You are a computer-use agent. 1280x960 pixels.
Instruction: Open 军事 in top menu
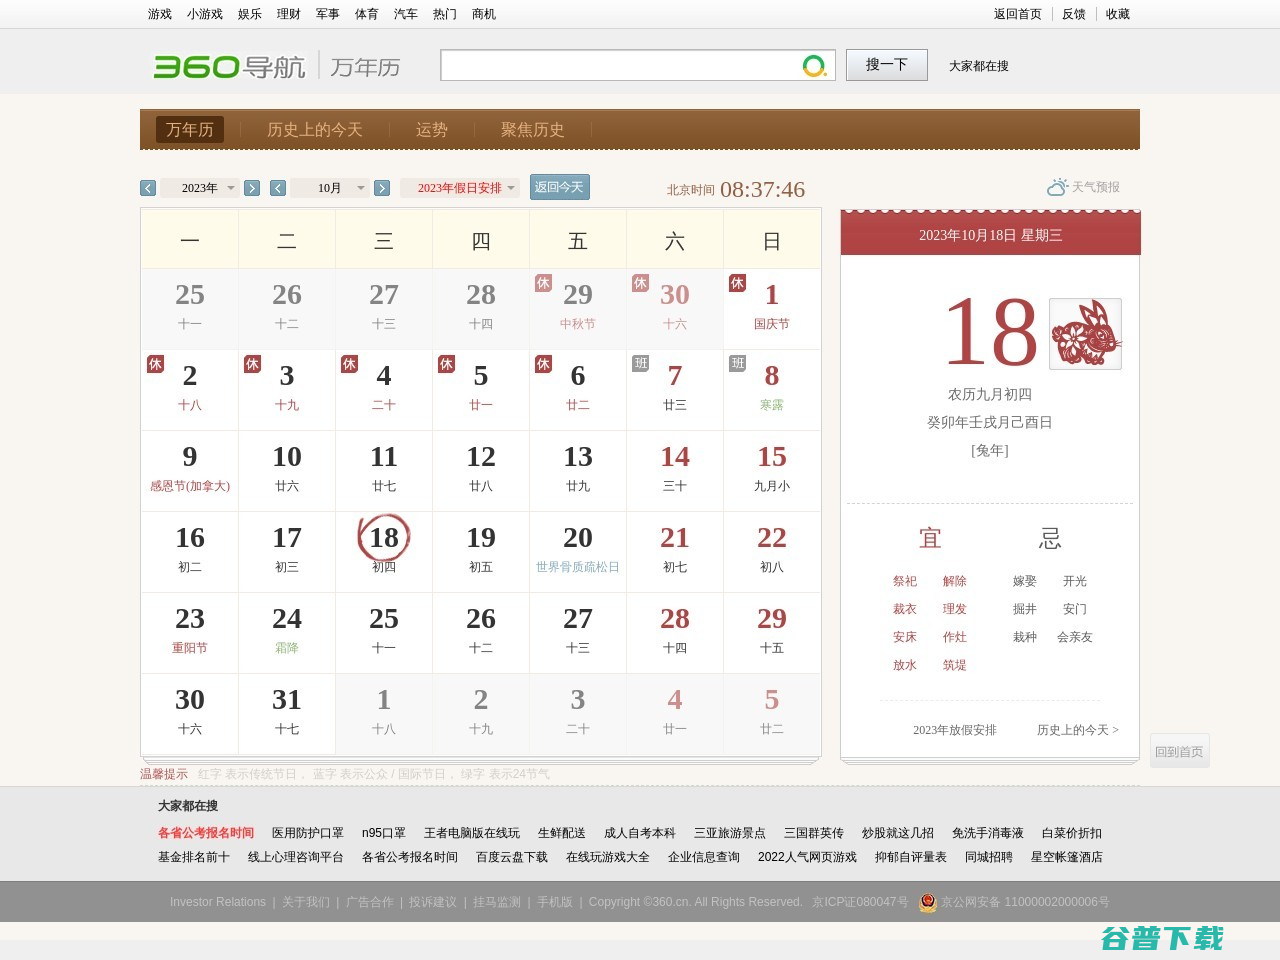328,14
